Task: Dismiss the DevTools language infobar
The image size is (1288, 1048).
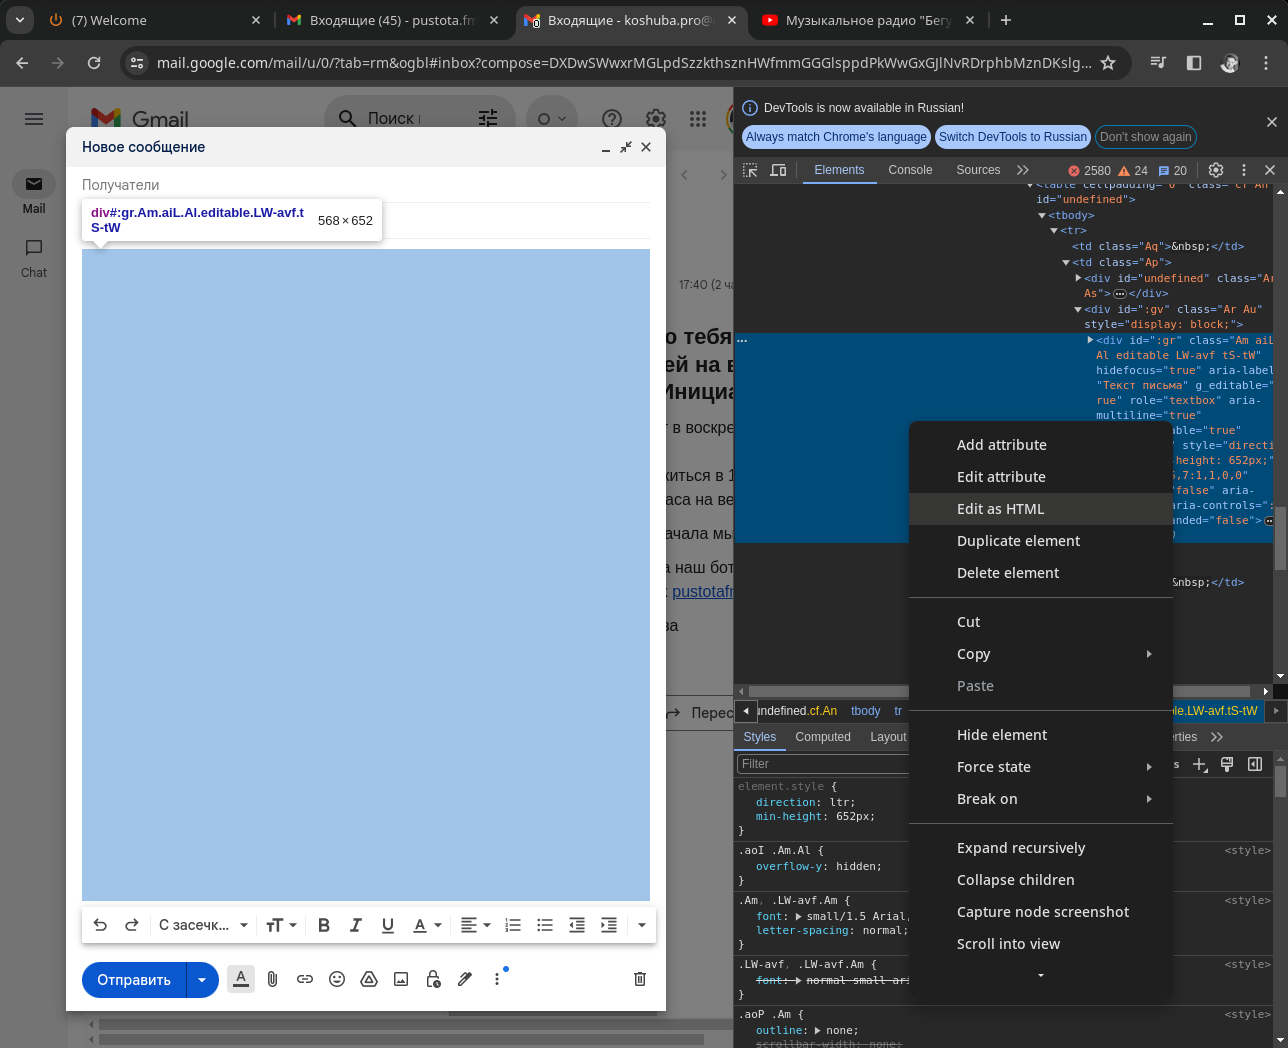Action: [1272, 122]
